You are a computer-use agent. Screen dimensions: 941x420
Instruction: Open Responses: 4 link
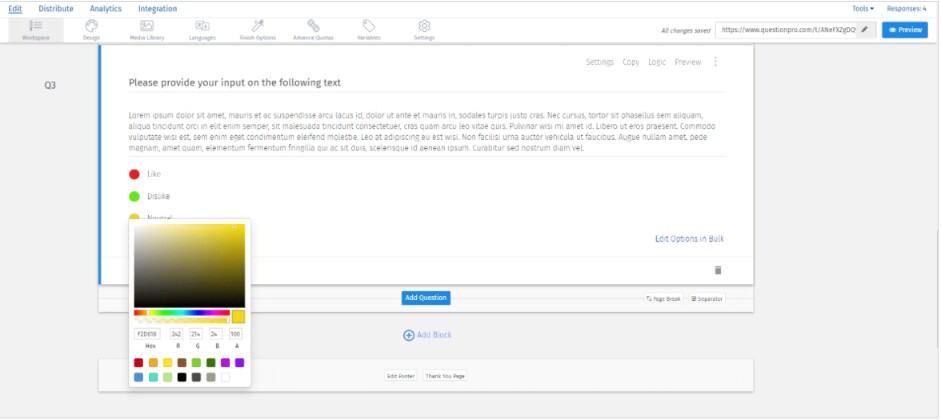pos(906,8)
